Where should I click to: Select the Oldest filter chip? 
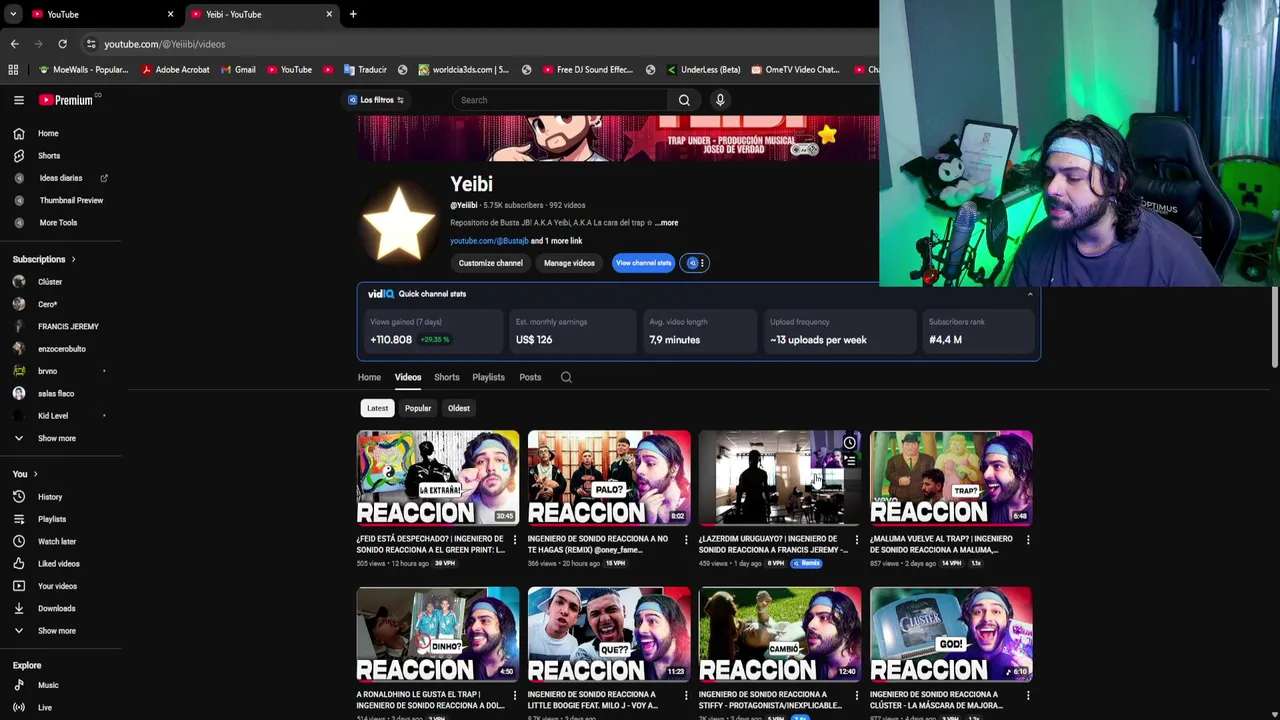click(459, 408)
